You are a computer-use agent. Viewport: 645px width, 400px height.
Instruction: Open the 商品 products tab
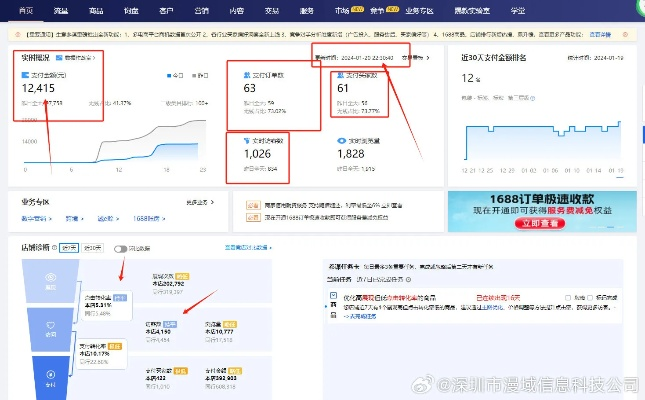pyautogui.click(x=96, y=11)
